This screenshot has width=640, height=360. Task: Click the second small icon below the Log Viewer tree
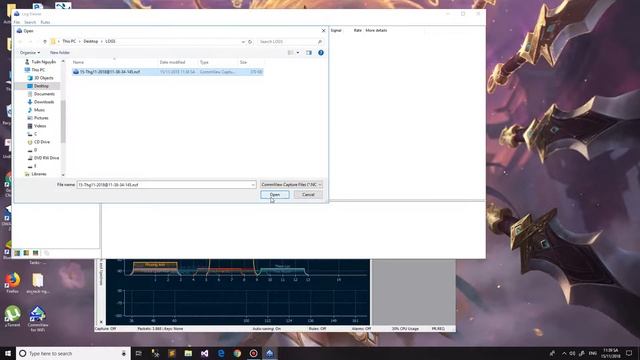click(26, 253)
